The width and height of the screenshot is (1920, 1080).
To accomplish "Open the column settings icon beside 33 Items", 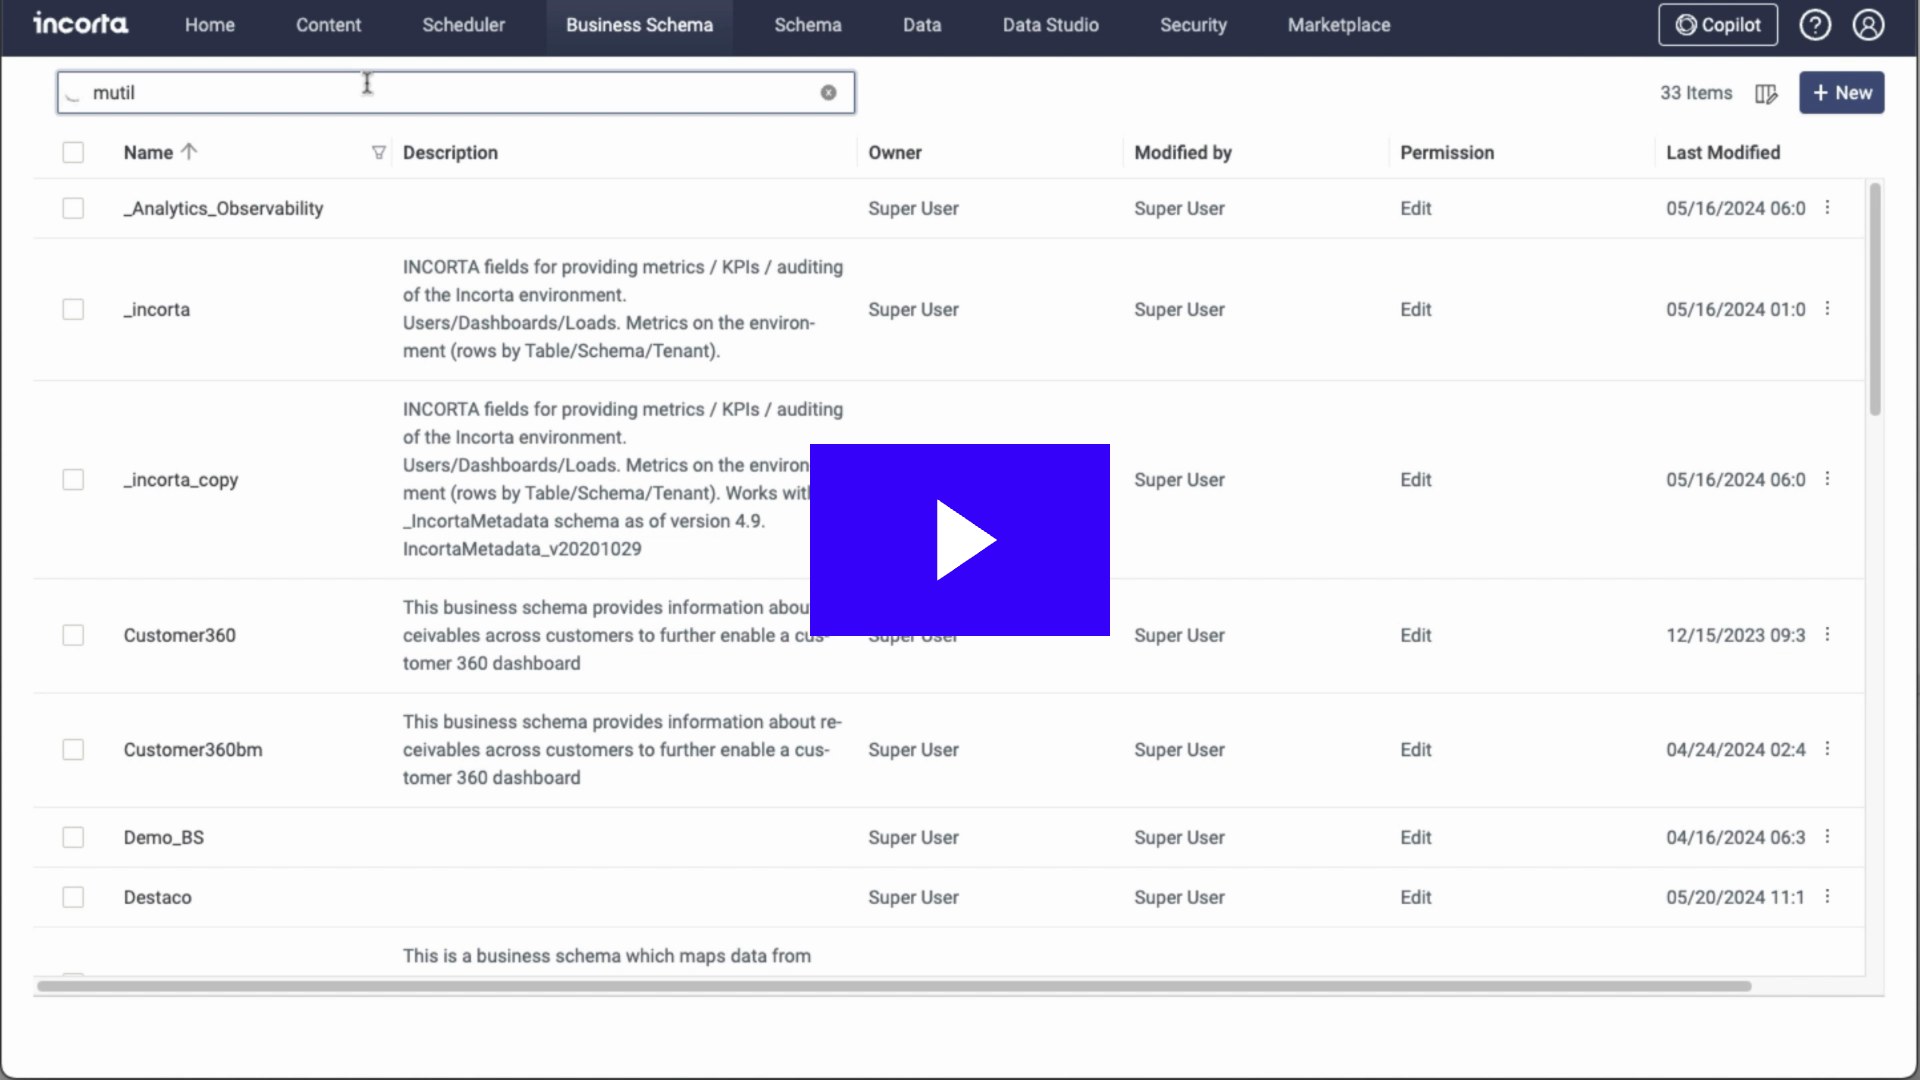I will pos(1766,93).
